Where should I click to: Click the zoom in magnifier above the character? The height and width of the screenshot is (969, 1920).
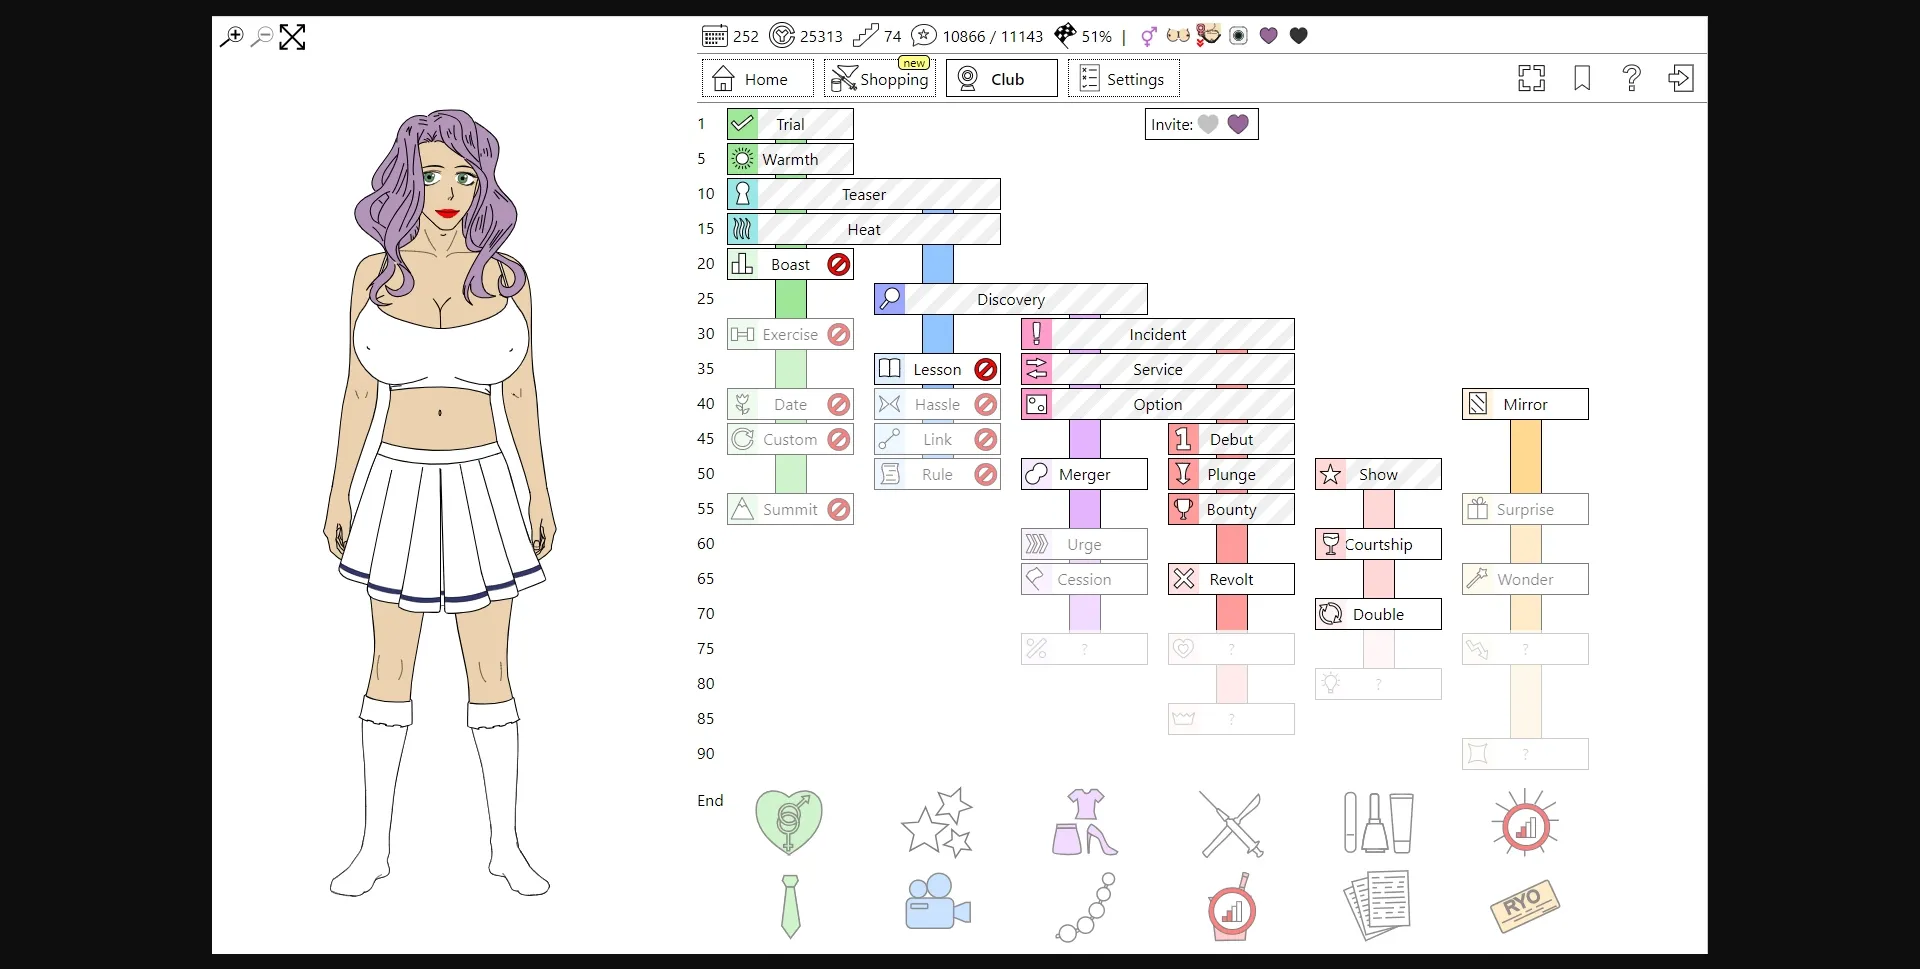click(231, 37)
